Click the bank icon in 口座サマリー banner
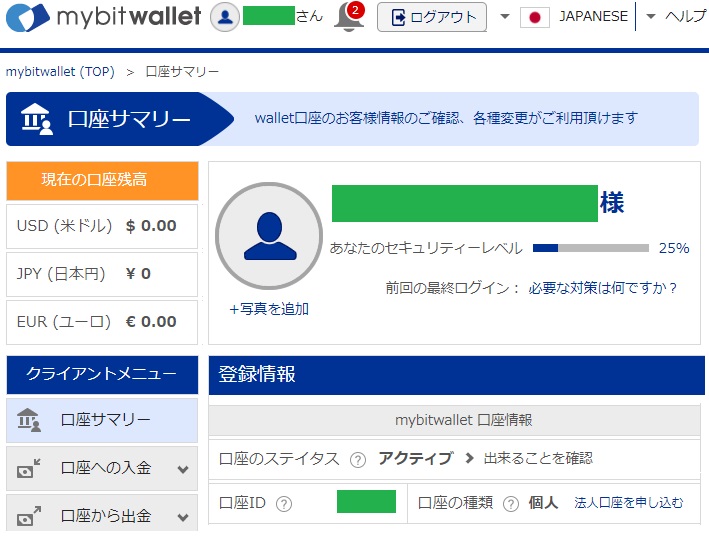The image size is (709, 536). (x=37, y=119)
